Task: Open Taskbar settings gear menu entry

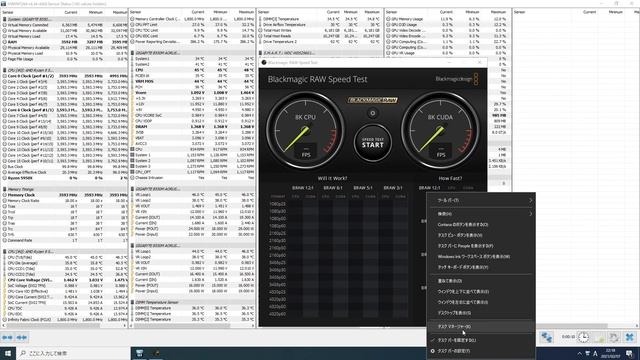Action: 481,351
